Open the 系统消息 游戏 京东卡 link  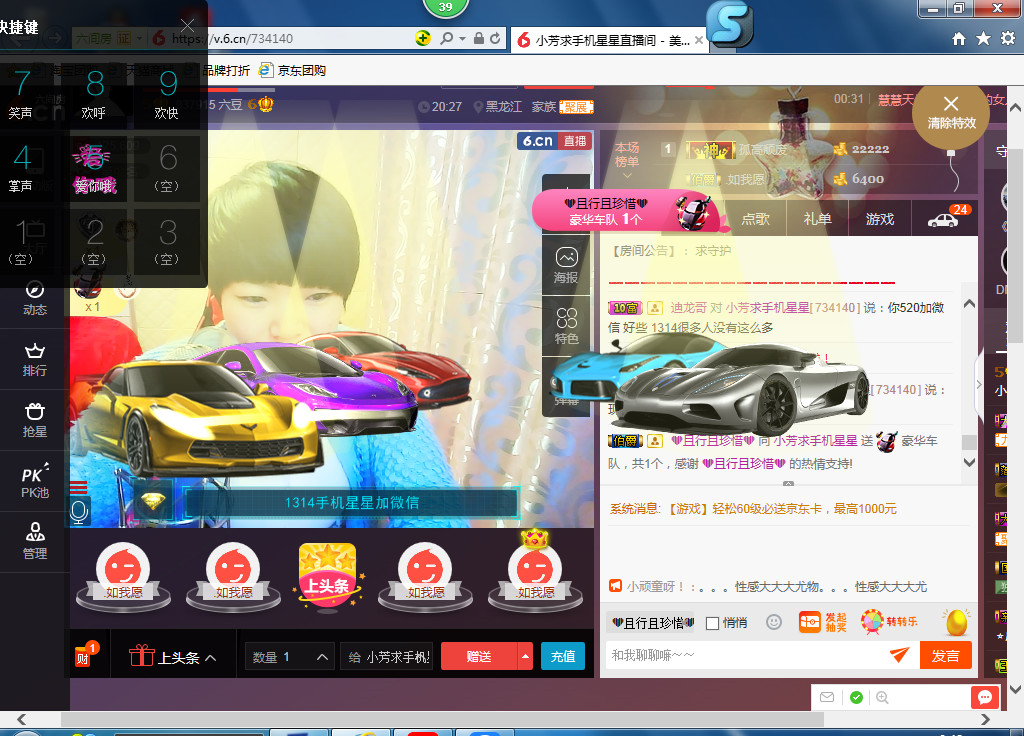753,509
